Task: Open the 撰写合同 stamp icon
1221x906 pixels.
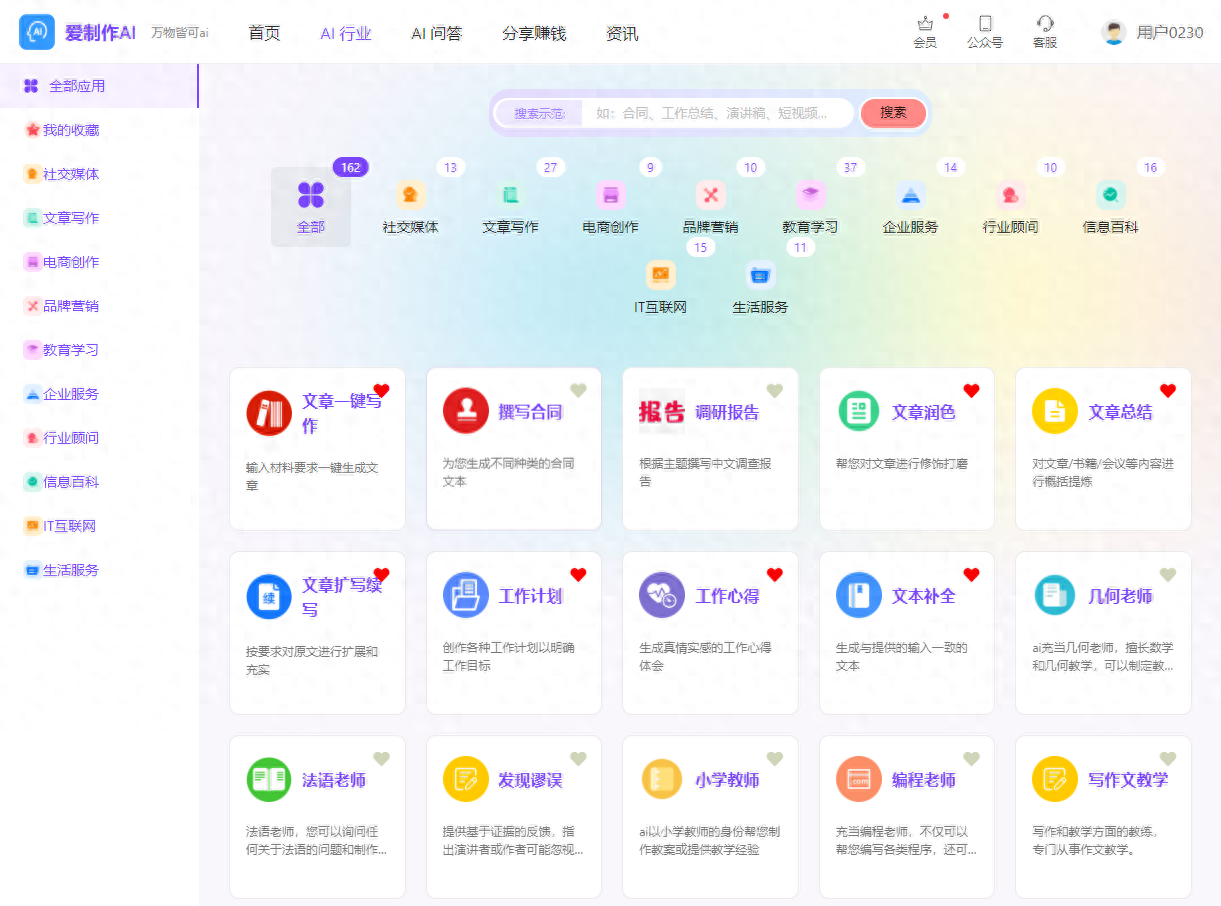Action: click(x=466, y=411)
